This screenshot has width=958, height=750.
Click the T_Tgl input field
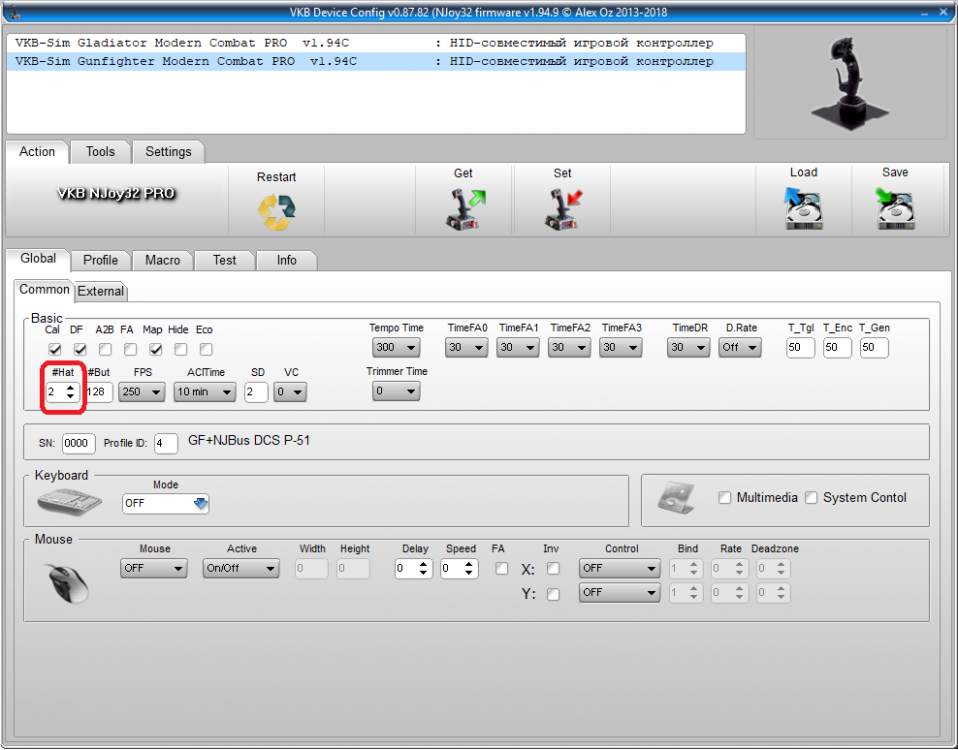[800, 348]
